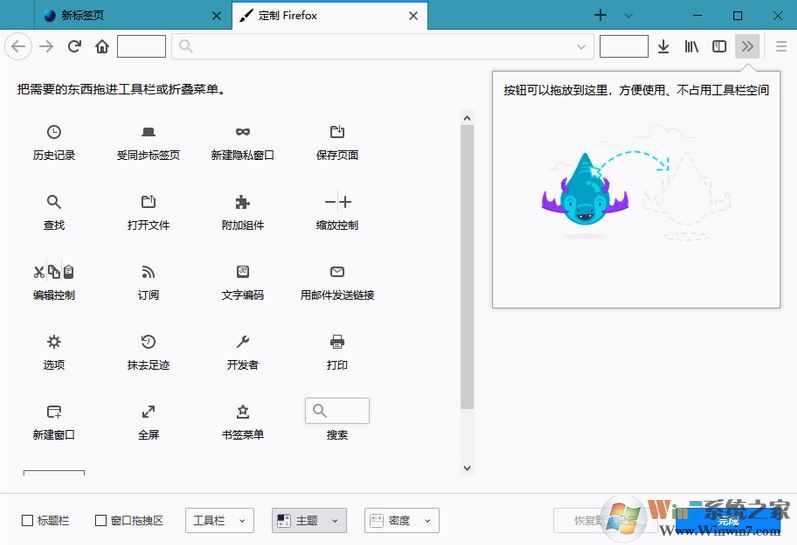Click the downloads arrow toolbar icon
This screenshot has height=545, width=797.
click(x=663, y=47)
